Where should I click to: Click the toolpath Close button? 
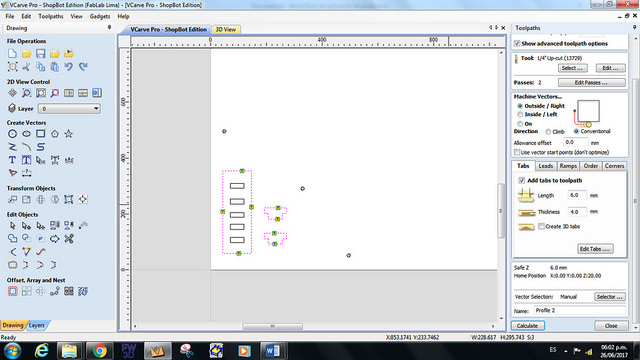tap(611, 326)
